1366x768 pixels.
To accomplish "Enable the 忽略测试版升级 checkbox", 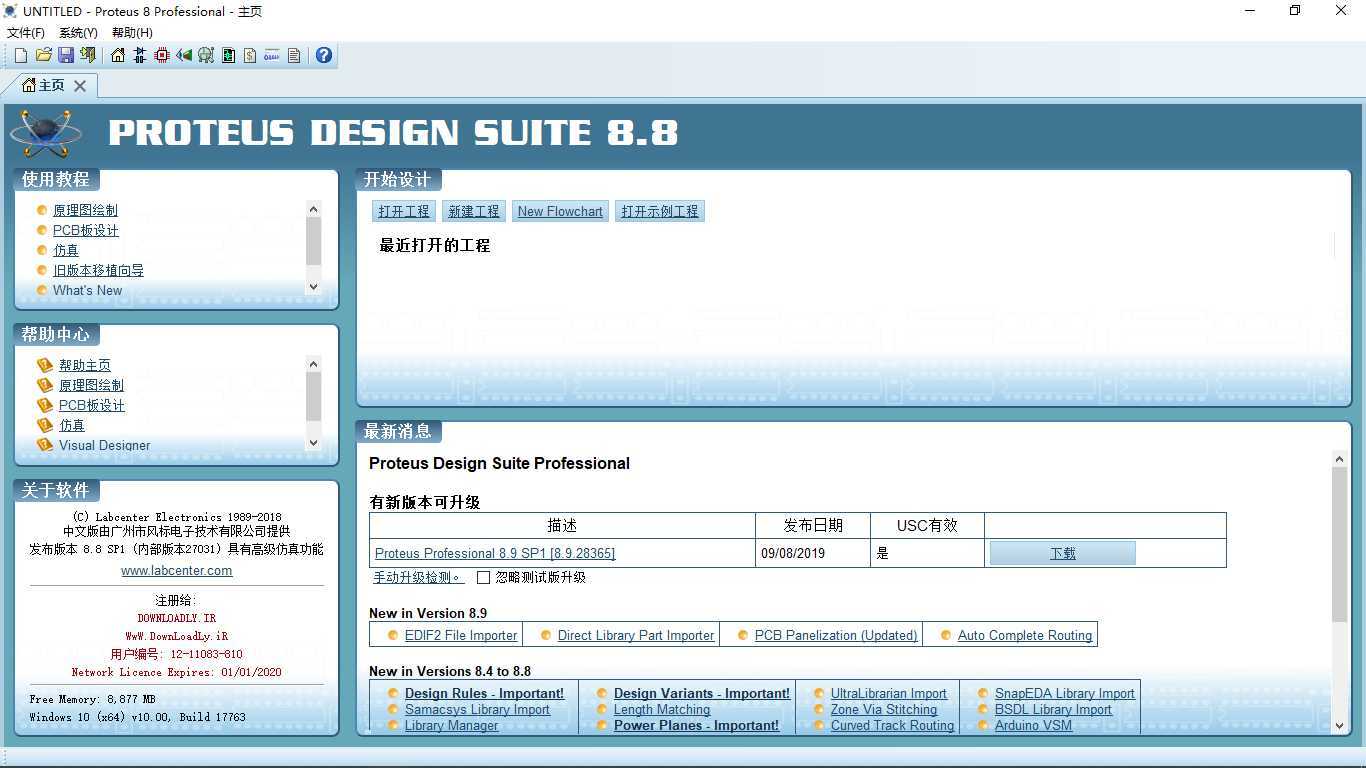I will pyautogui.click(x=484, y=577).
